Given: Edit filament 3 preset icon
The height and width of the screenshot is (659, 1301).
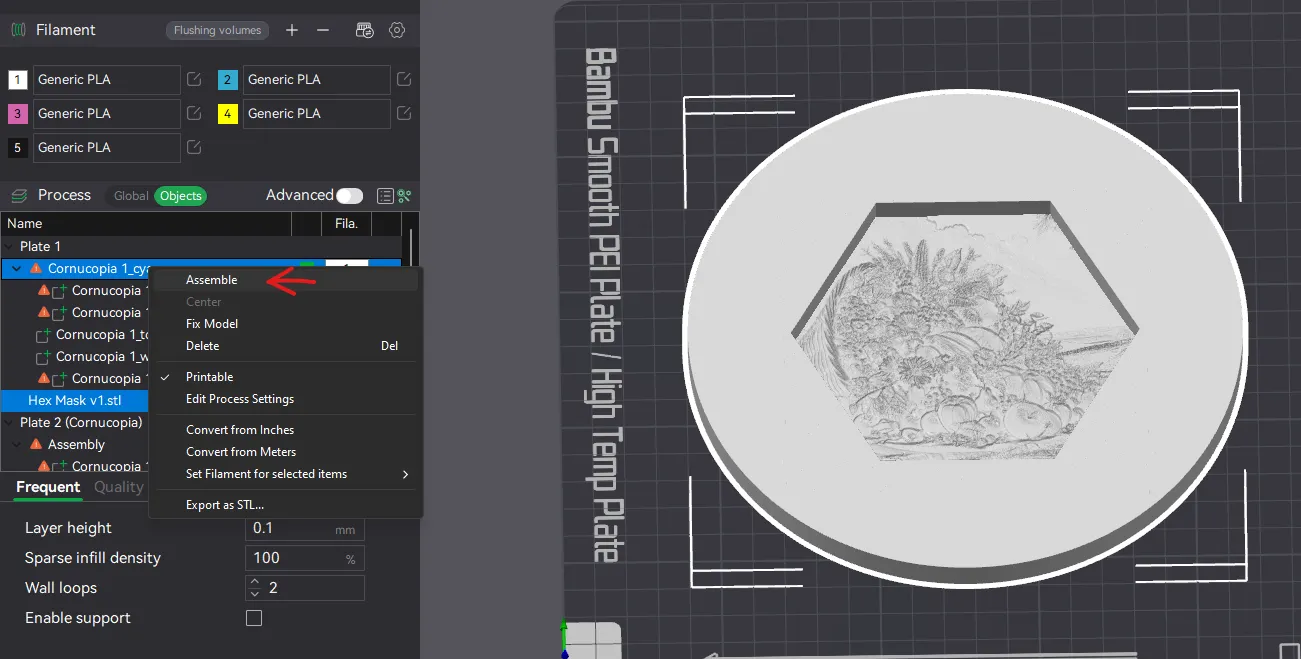Looking at the screenshot, I should click(195, 113).
